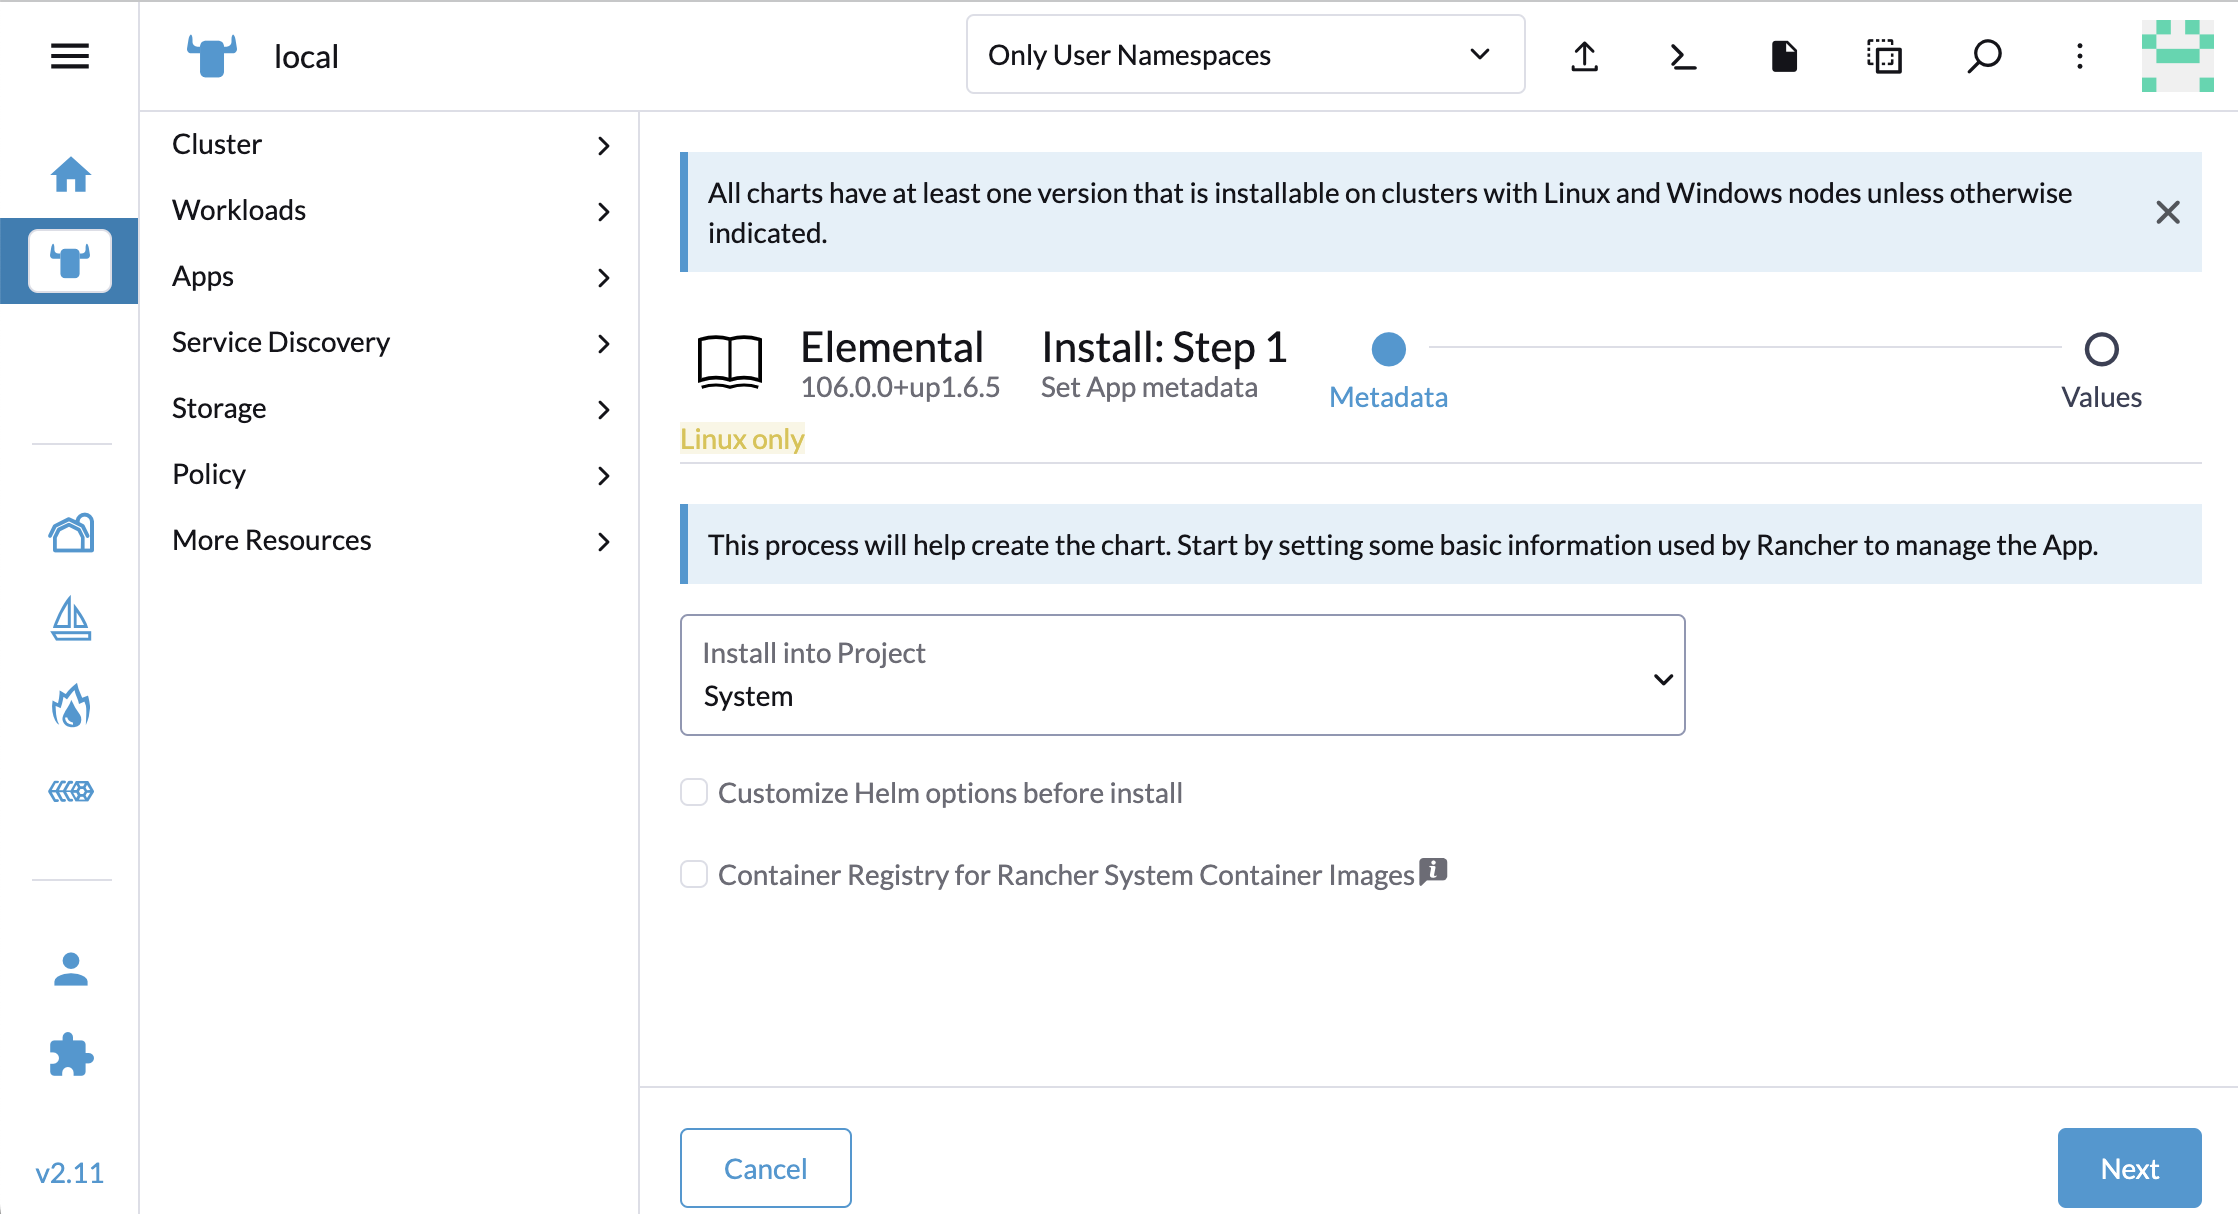
Task: Open Extensions puzzle piece icon
Action: click(x=70, y=1054)
